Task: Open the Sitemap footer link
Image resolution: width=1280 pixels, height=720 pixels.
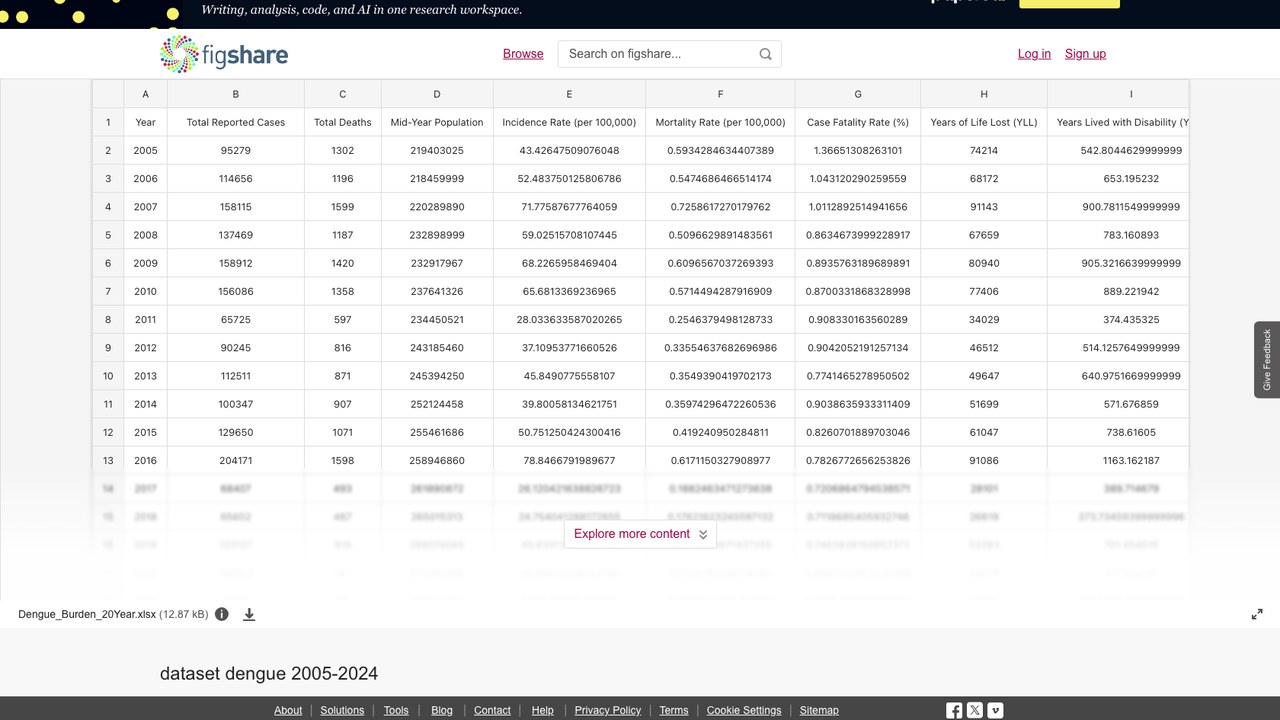Action: [819, 710]
